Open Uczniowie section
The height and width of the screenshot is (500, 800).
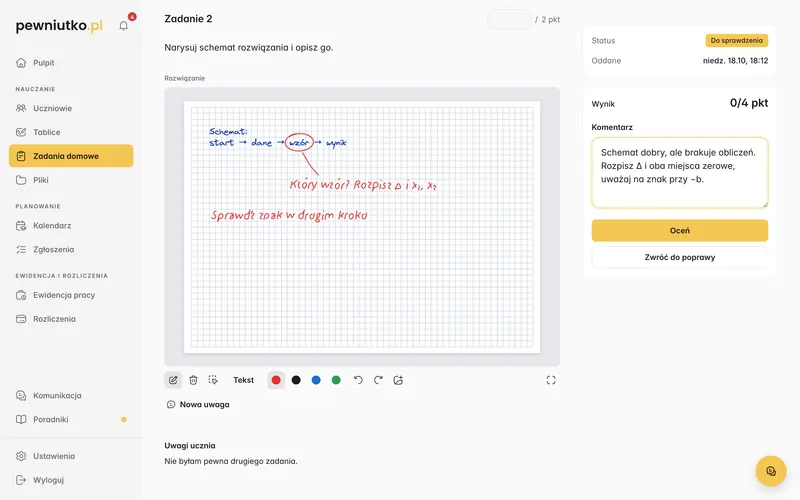click(71, 108)
